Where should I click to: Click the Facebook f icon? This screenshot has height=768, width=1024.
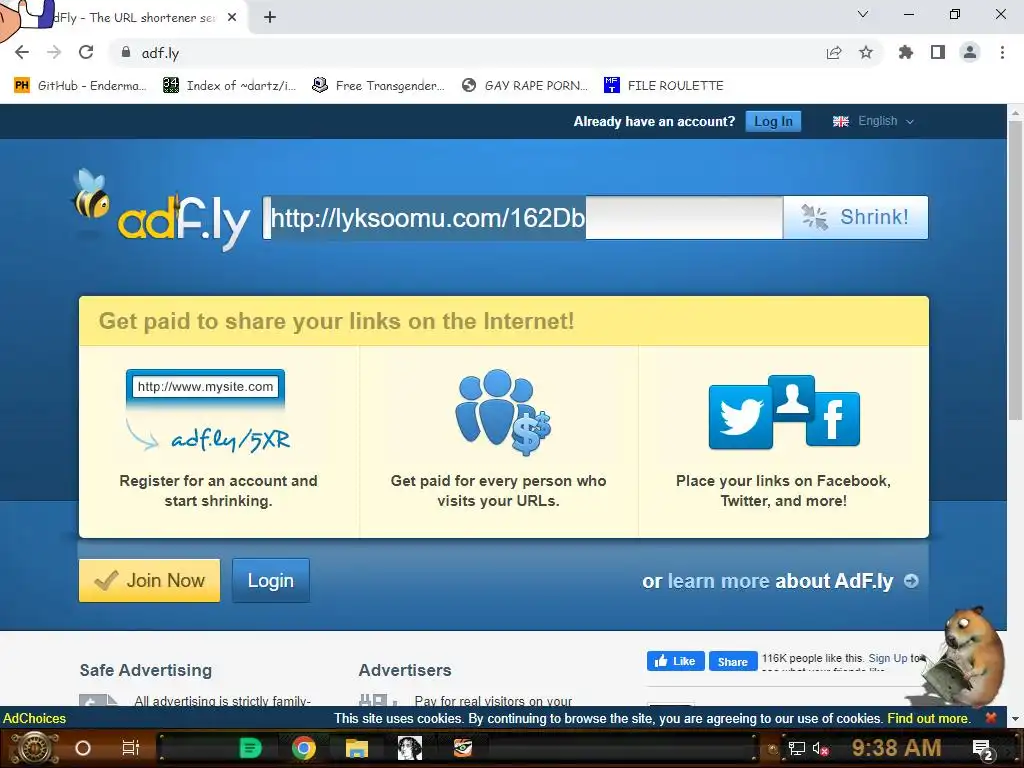pyautogui.click(x=833, y=419)
